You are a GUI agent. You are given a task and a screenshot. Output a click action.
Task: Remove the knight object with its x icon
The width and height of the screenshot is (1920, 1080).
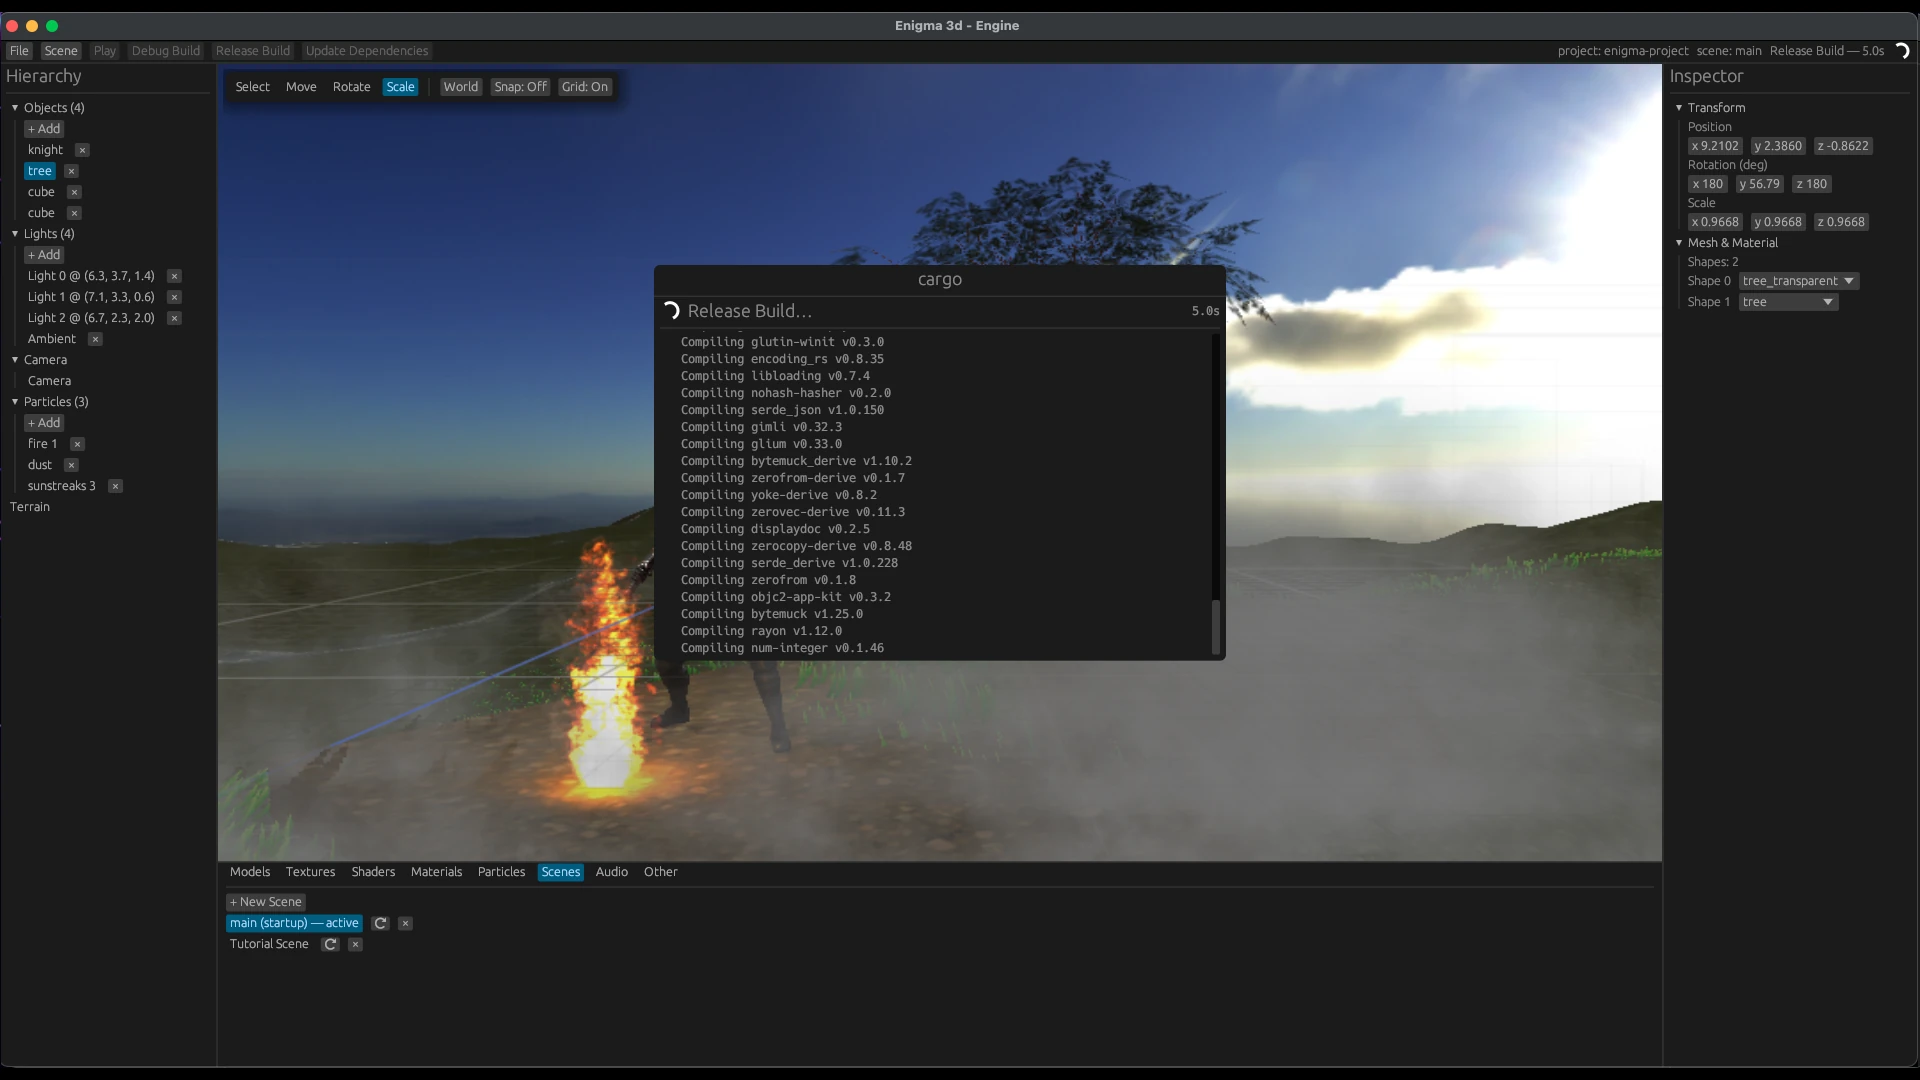click(82, 150)
